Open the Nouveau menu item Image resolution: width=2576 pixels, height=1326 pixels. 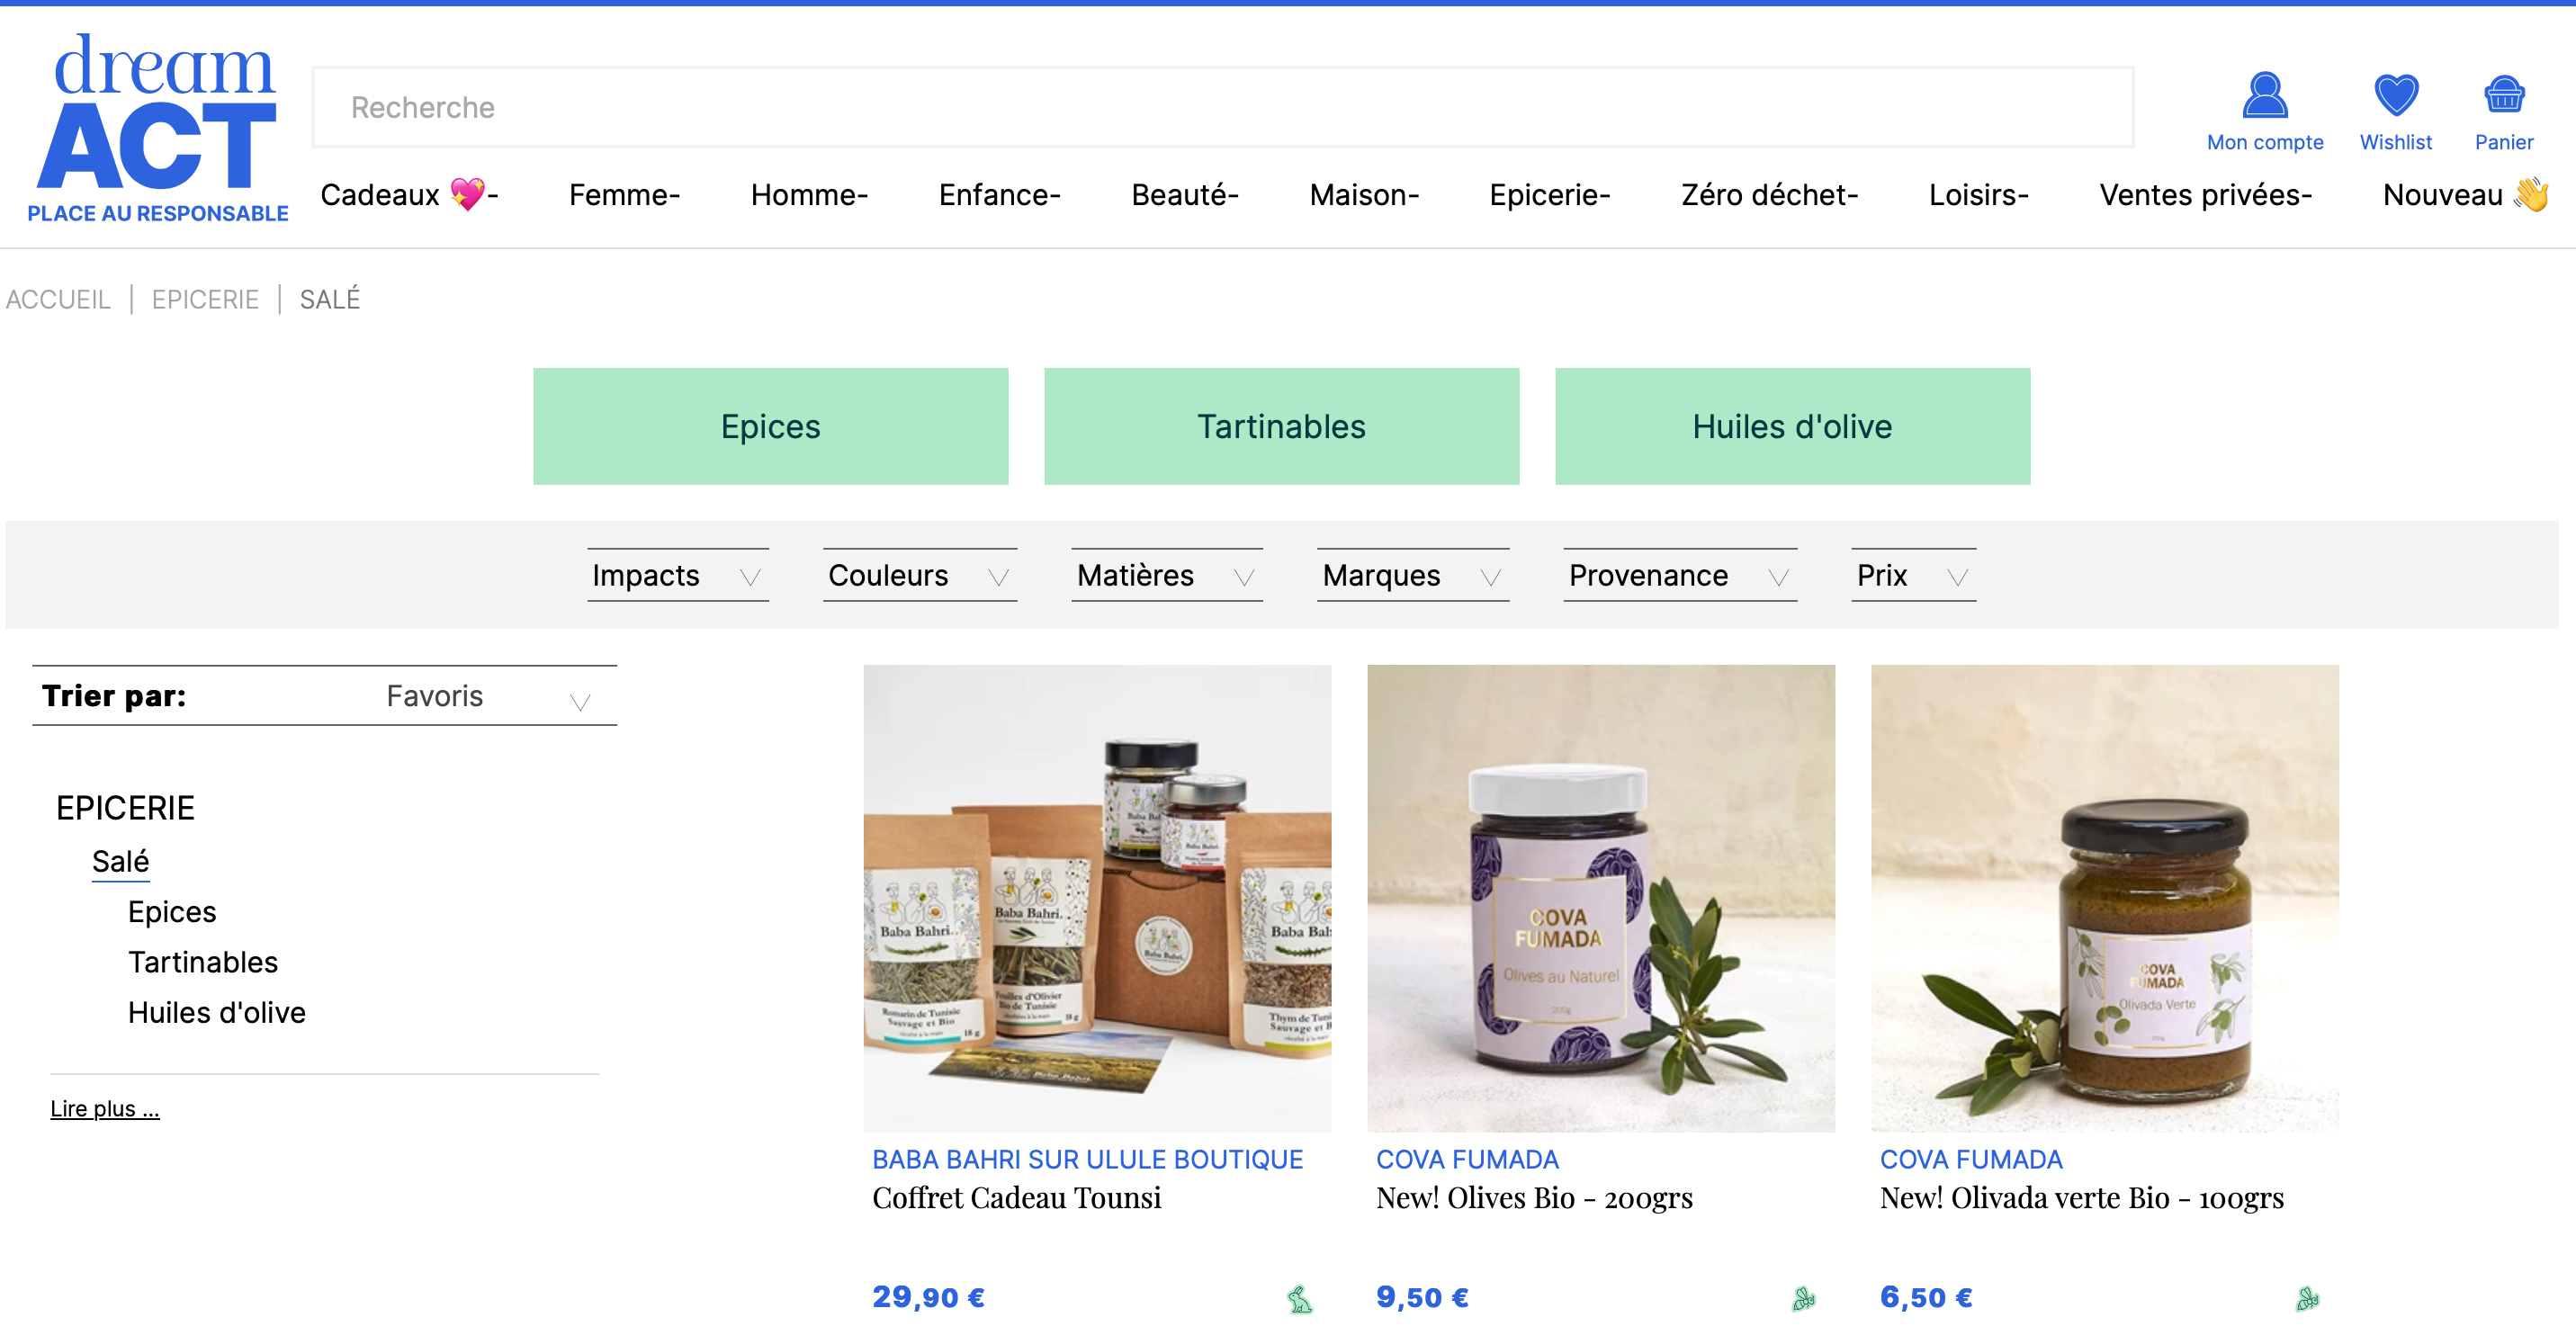click(x=2465, y=194)
